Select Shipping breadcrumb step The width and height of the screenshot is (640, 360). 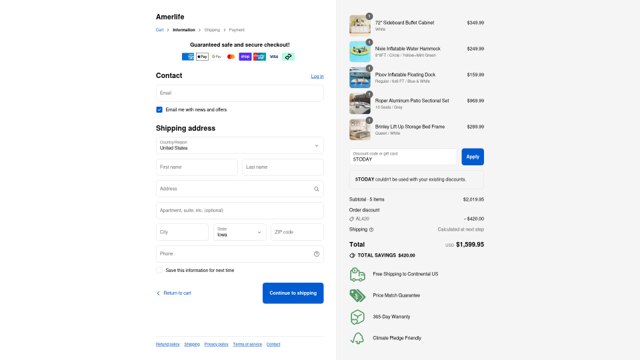click(212, 30)
